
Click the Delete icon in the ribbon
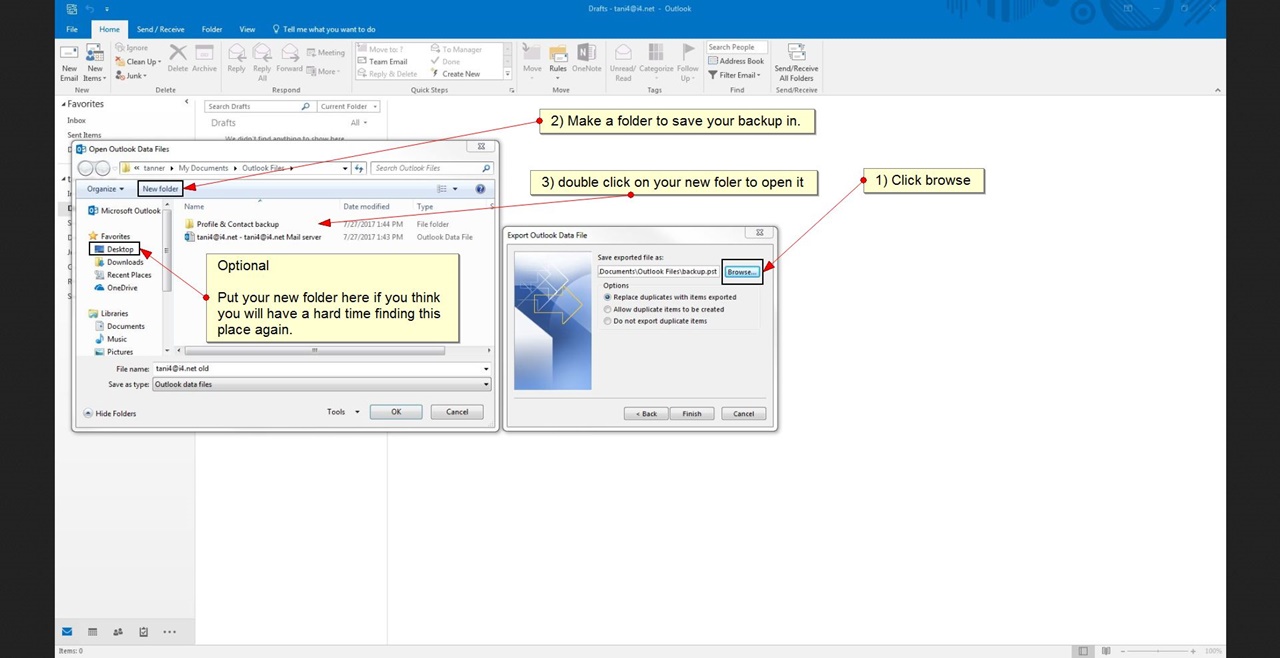[178, 58]
